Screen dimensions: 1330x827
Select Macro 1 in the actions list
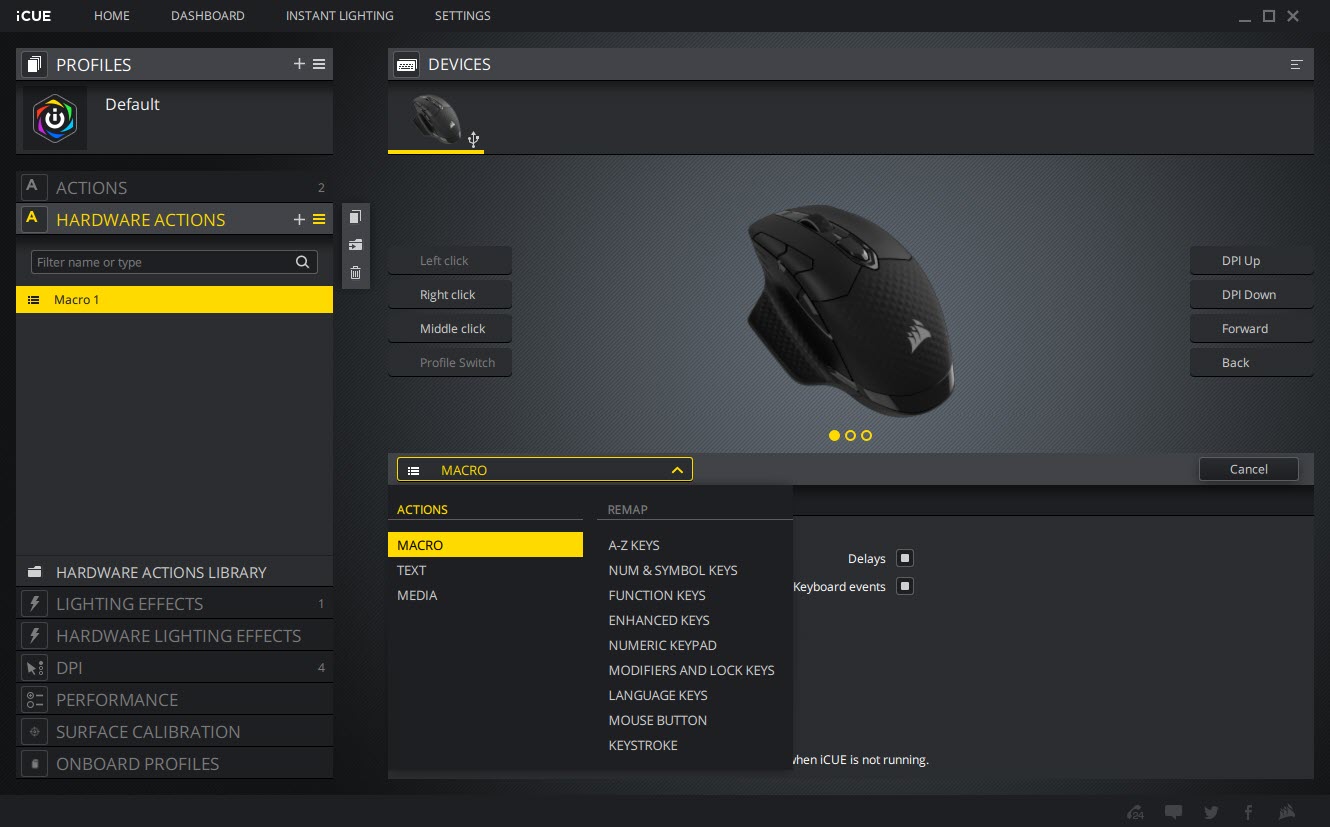174,299
